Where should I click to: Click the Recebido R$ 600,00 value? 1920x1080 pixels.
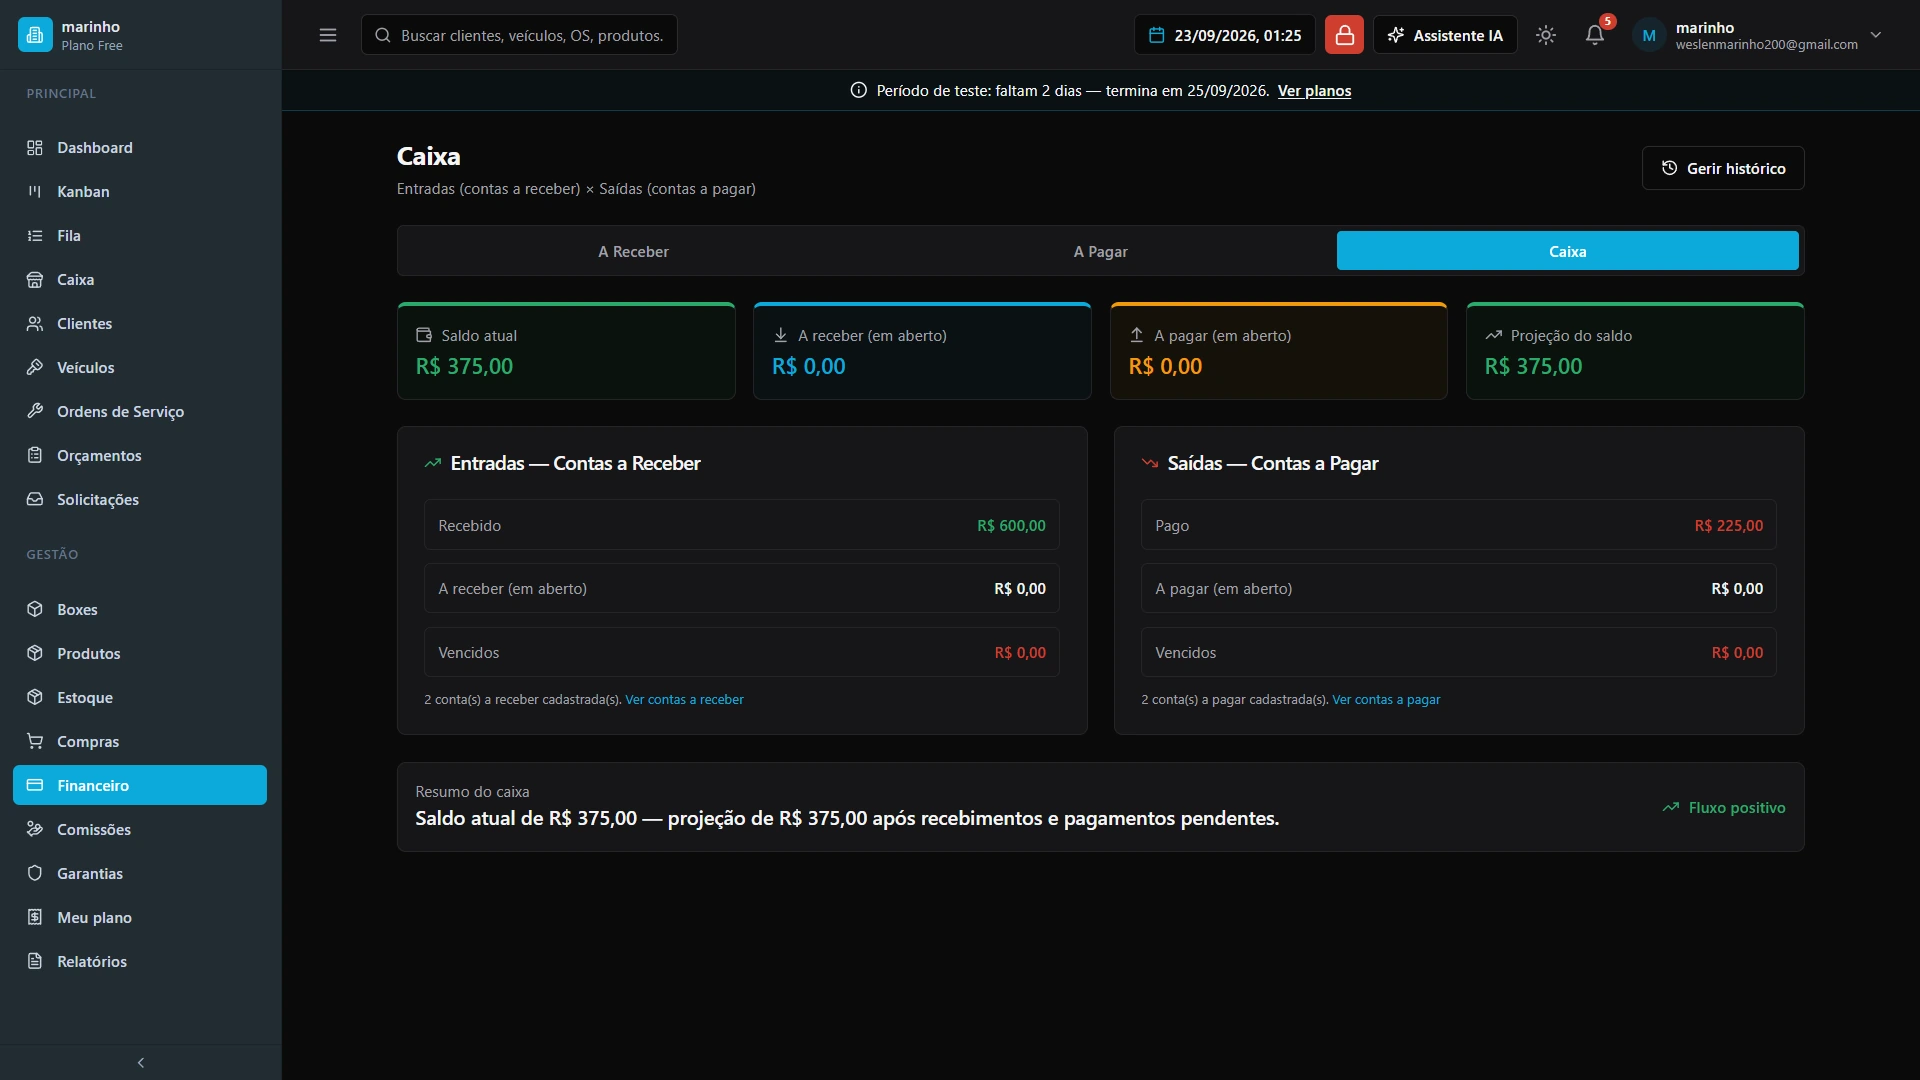point(1011,526)
